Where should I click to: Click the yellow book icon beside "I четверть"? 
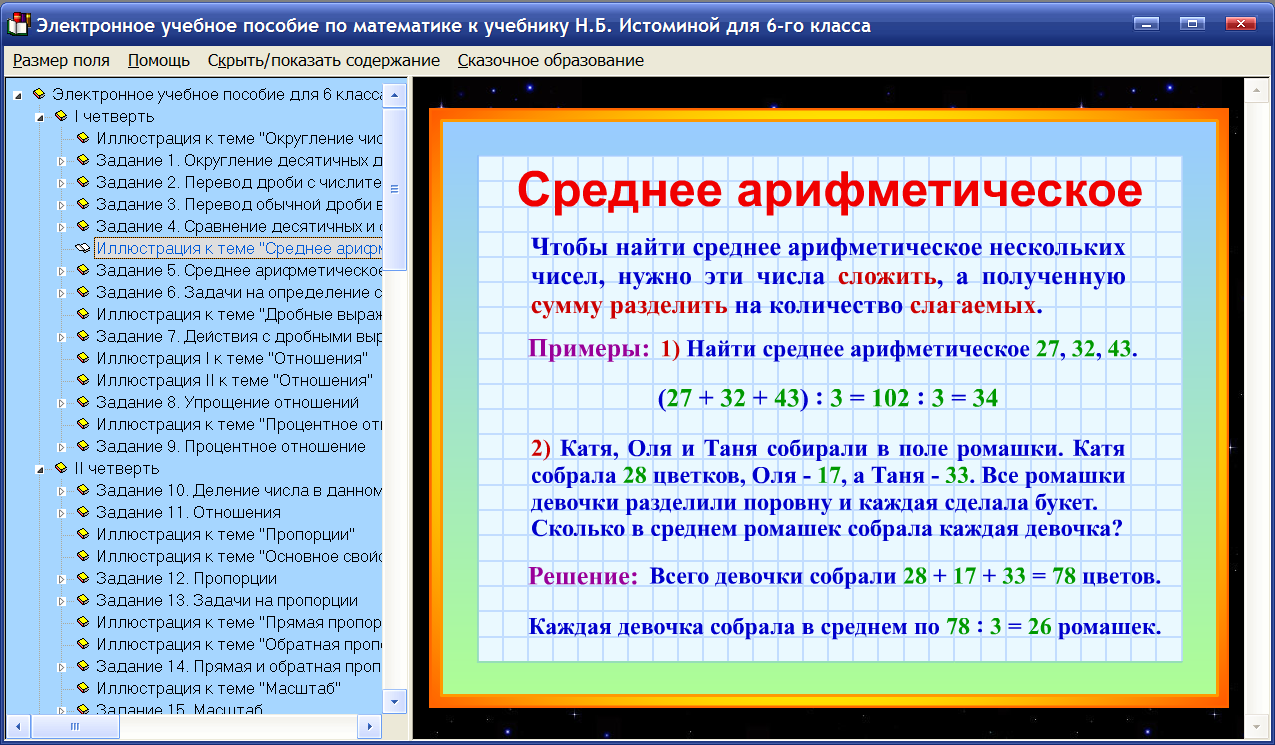60,115
